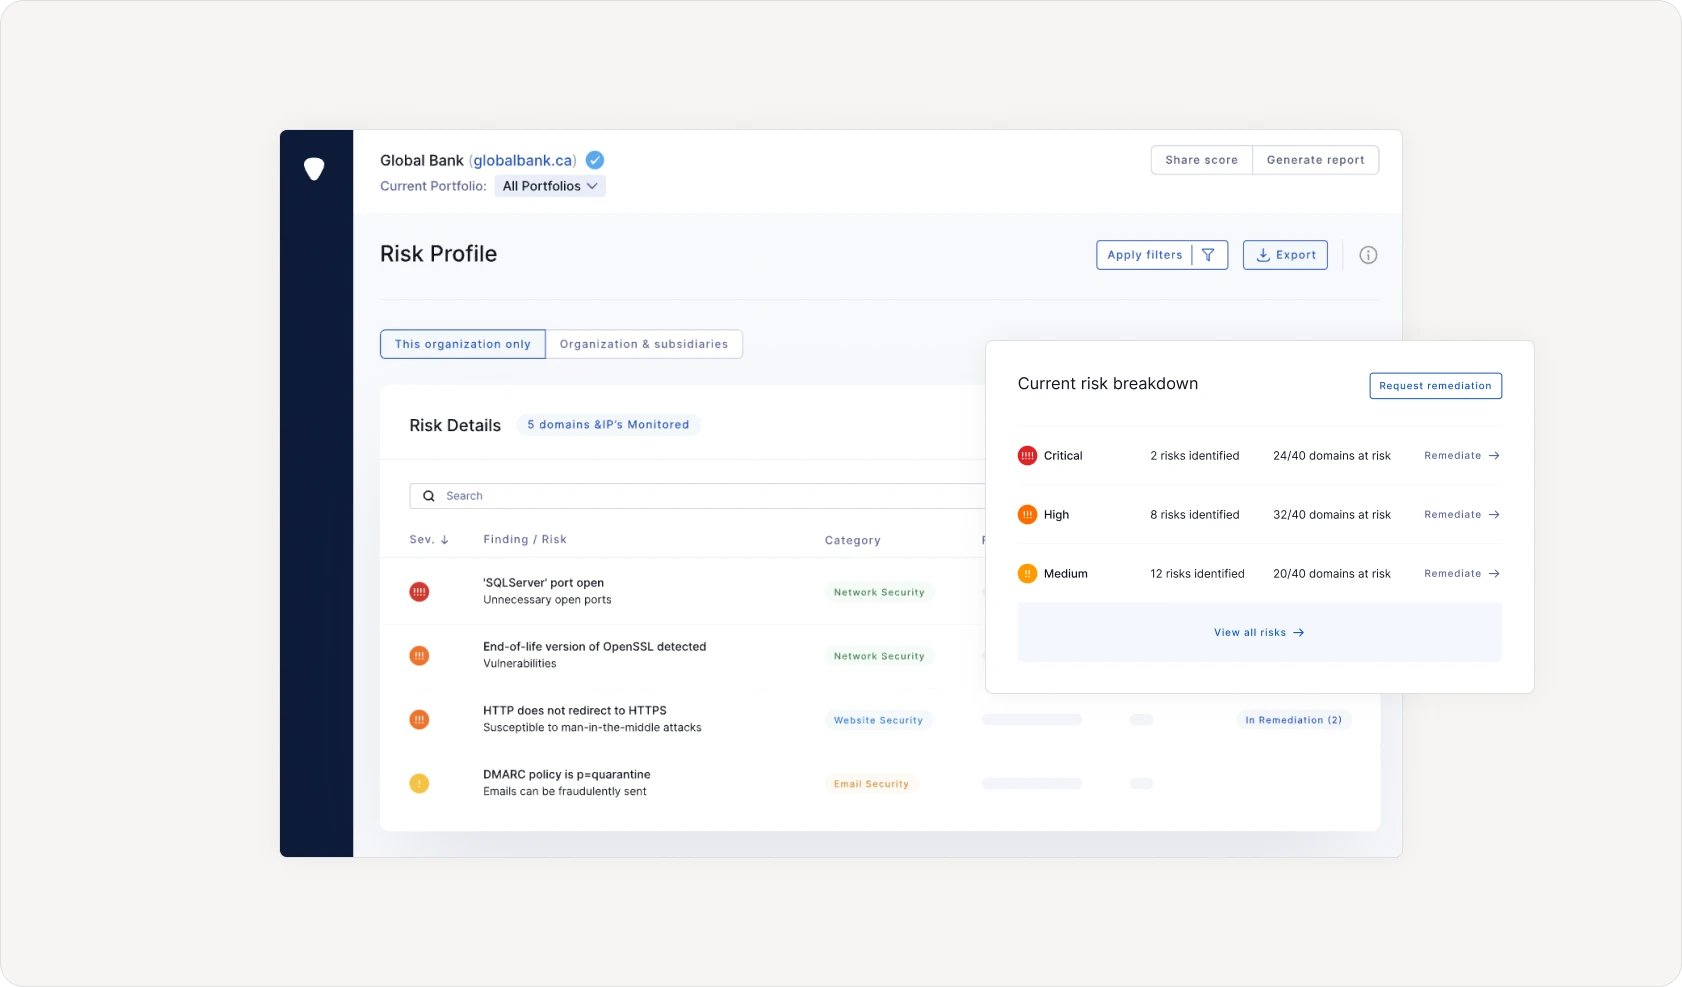1682x987 pixels.
Task: Click Network Security tag on OpenSSL row
Action: pos(879,656)
